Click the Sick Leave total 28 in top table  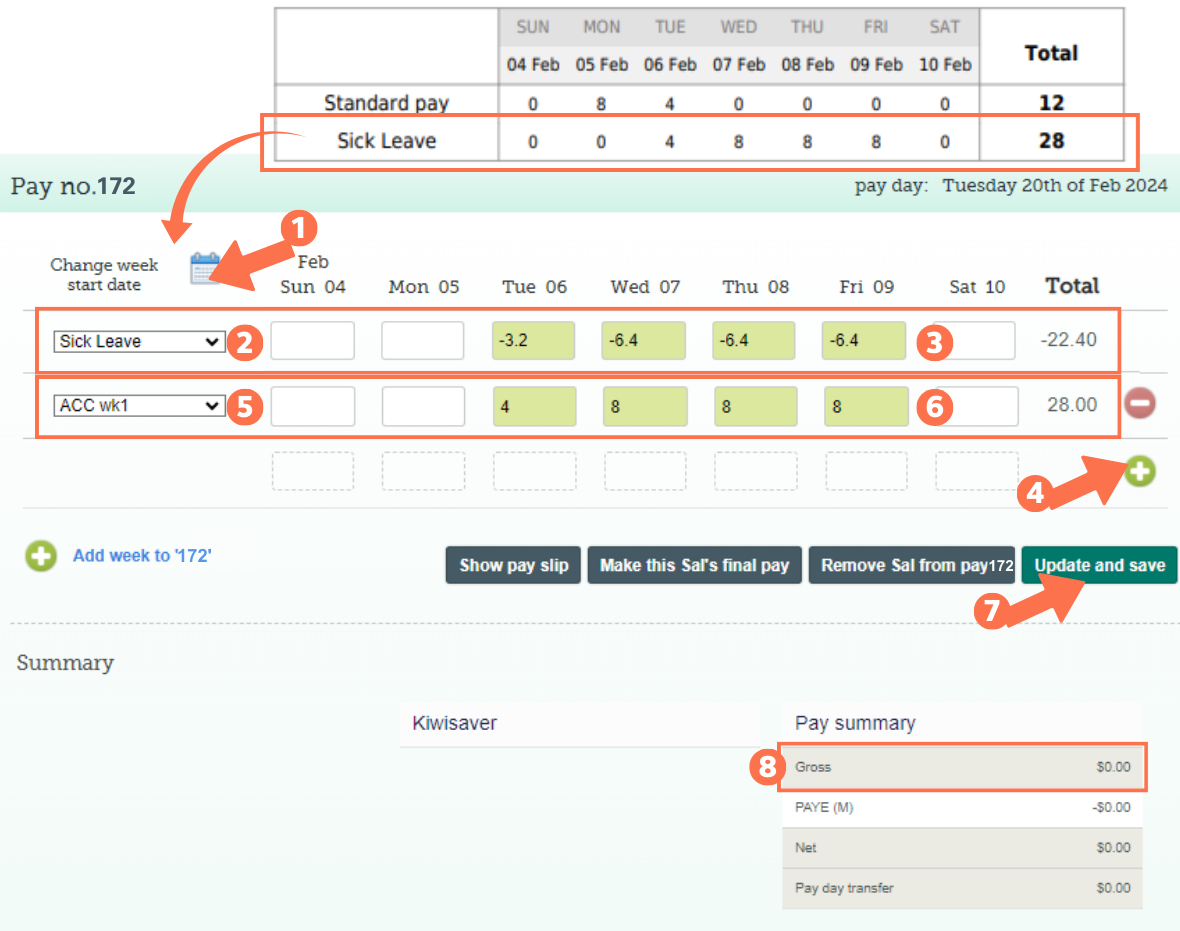click(1051, 140)
